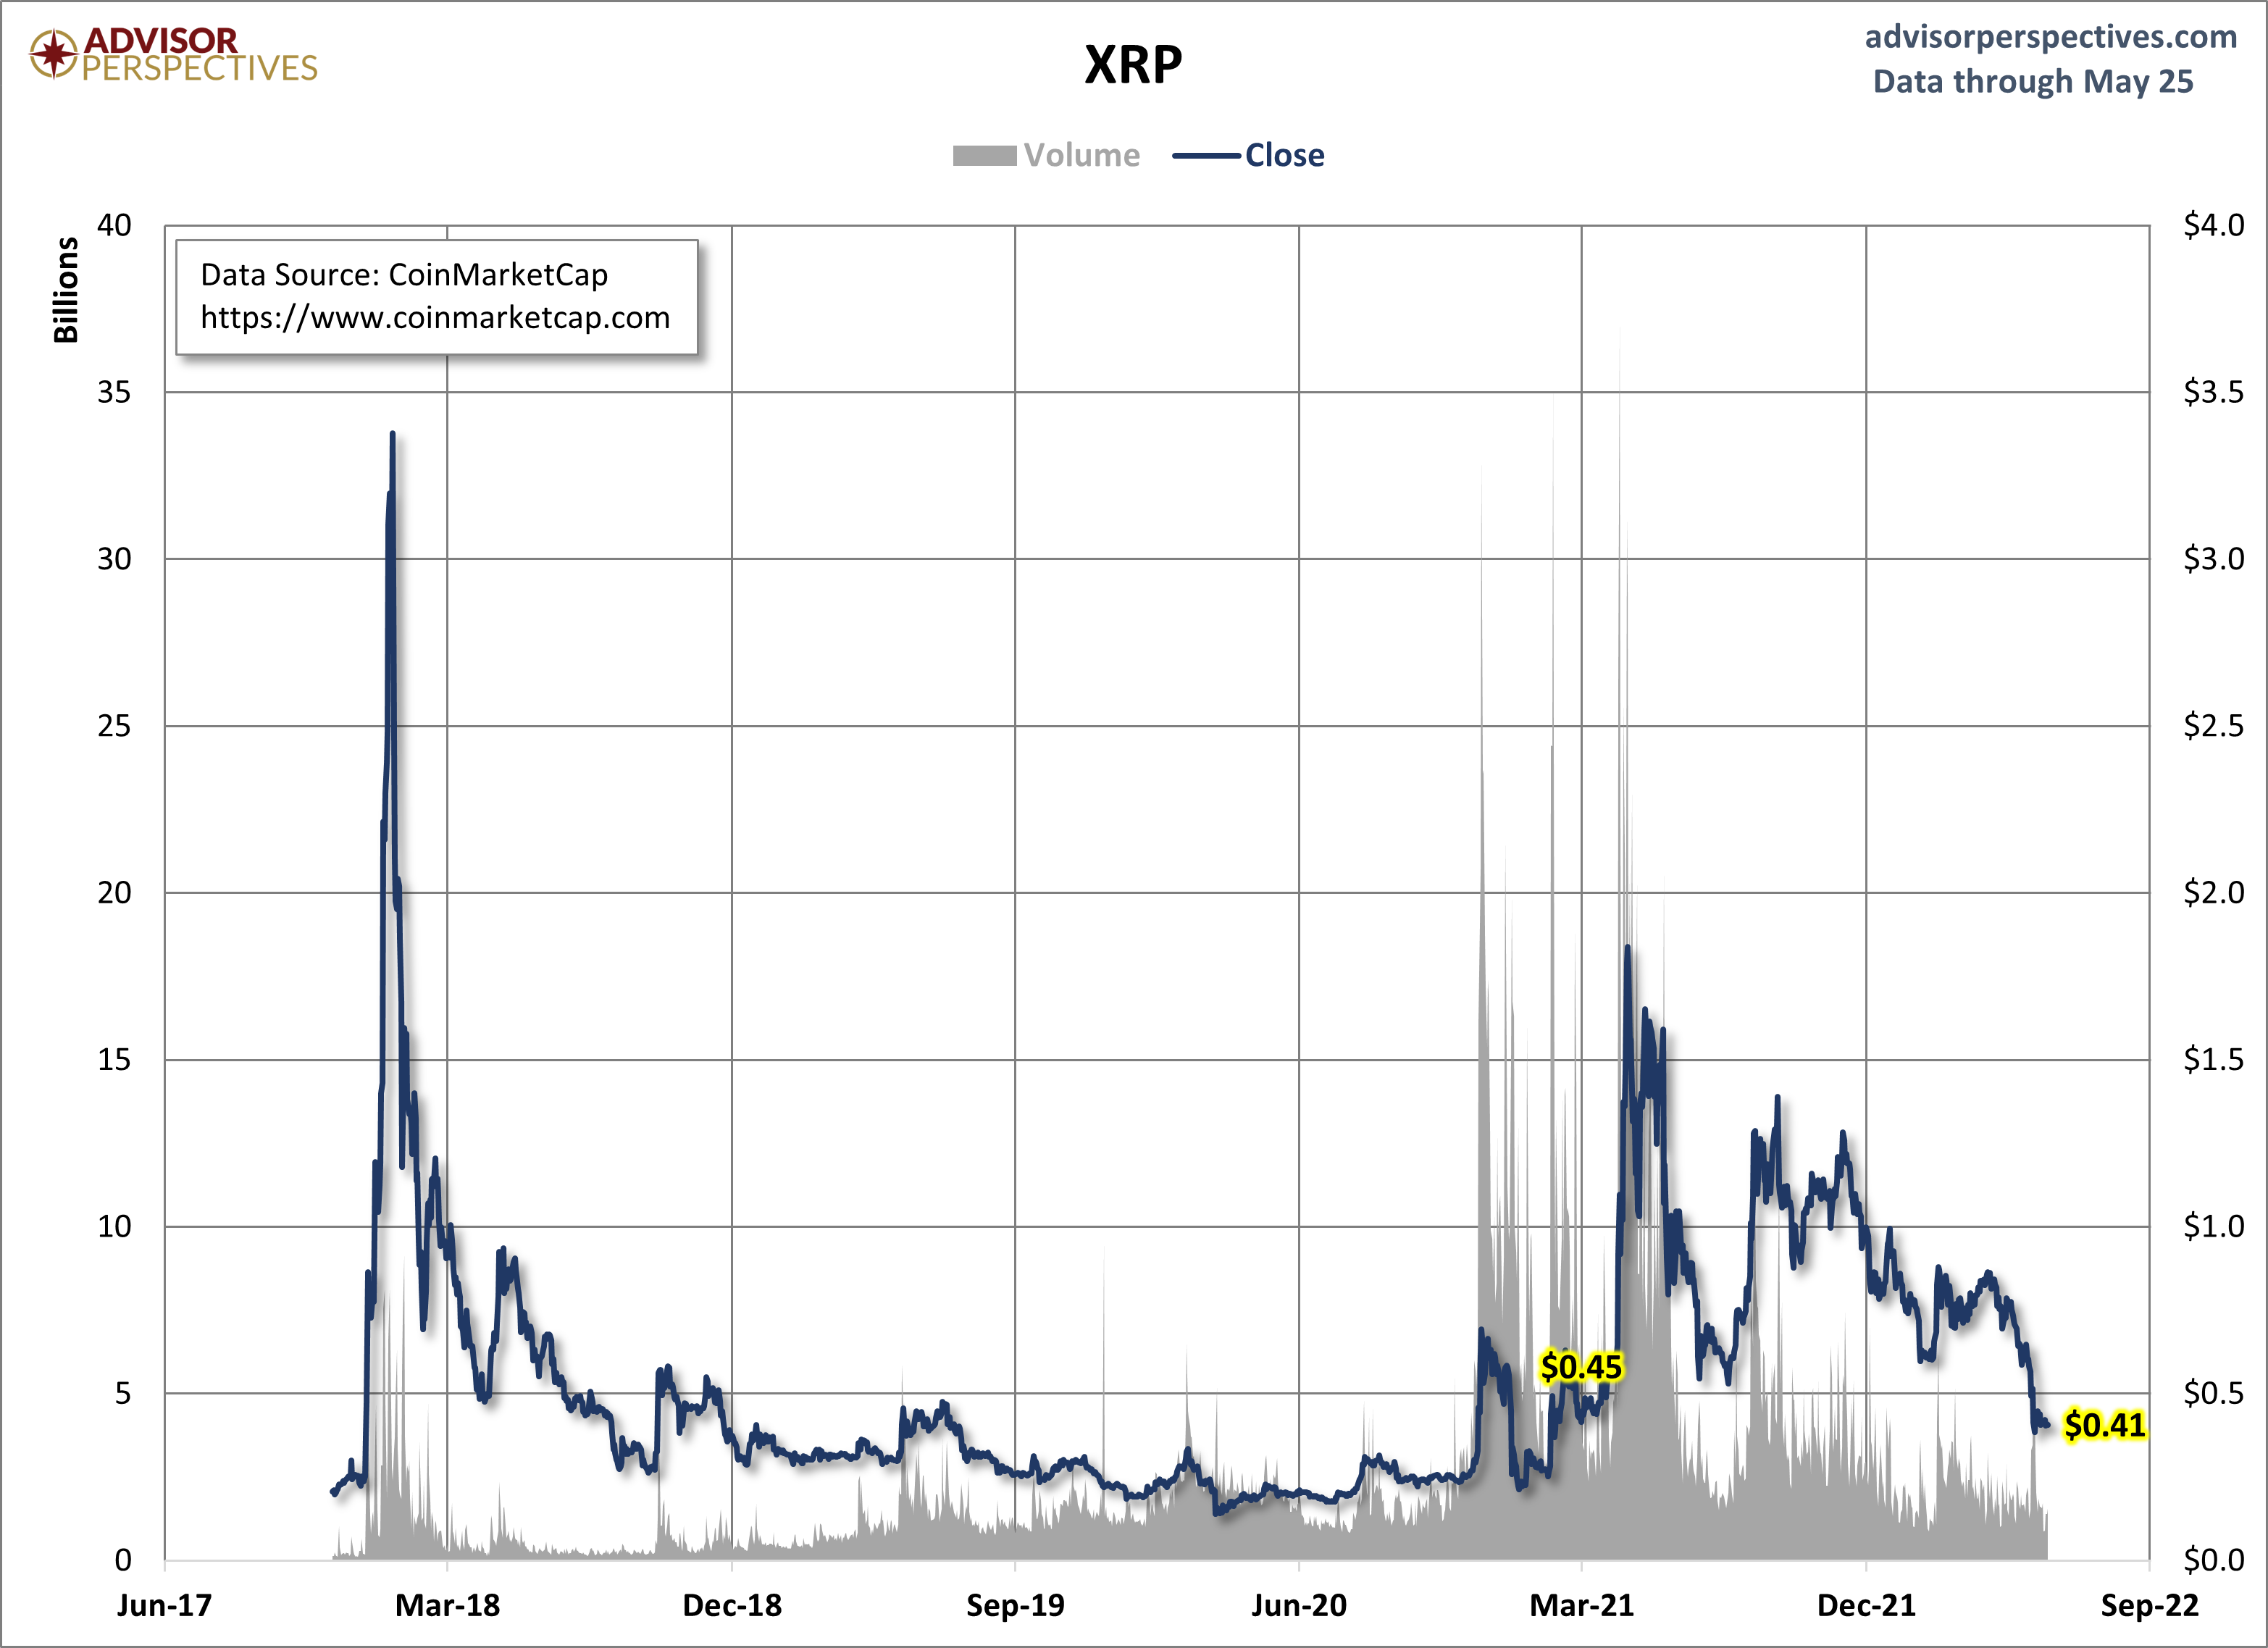Select the Volume legend label
The image size is (2268, 1648).
1081,156
